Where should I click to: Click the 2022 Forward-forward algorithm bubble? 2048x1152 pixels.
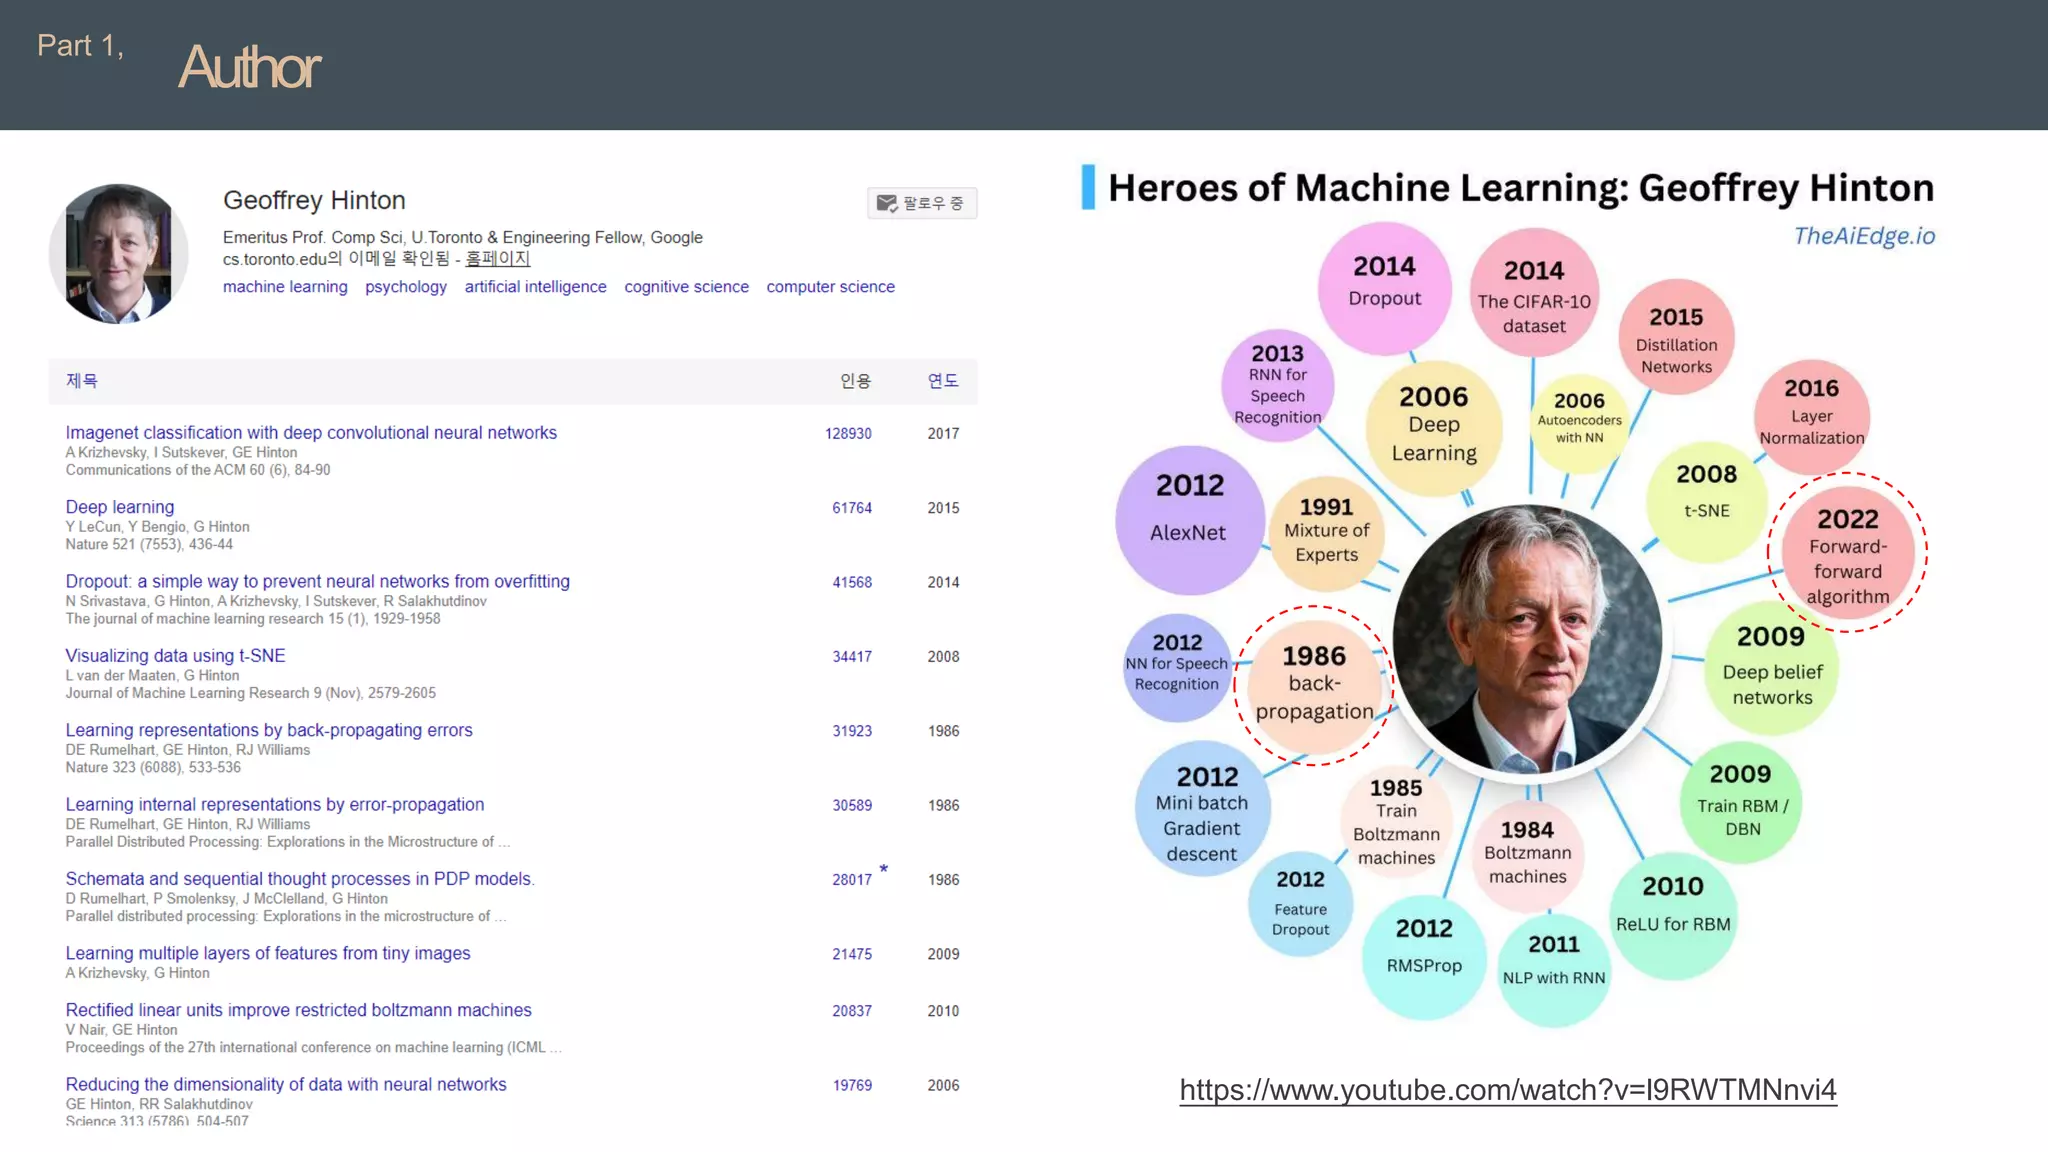pyautogui.click(x=1847, y=553)
